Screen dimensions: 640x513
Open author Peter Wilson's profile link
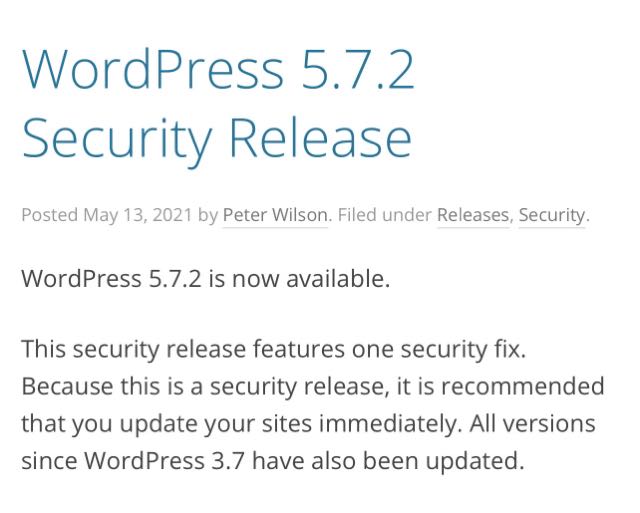[275, 215]
